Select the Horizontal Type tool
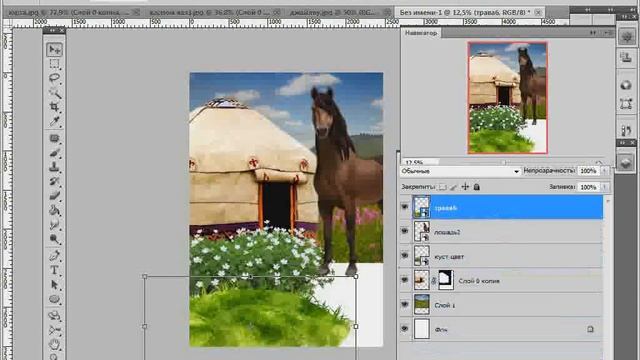Viewport: 640px width, 360px height. [54, 270]
